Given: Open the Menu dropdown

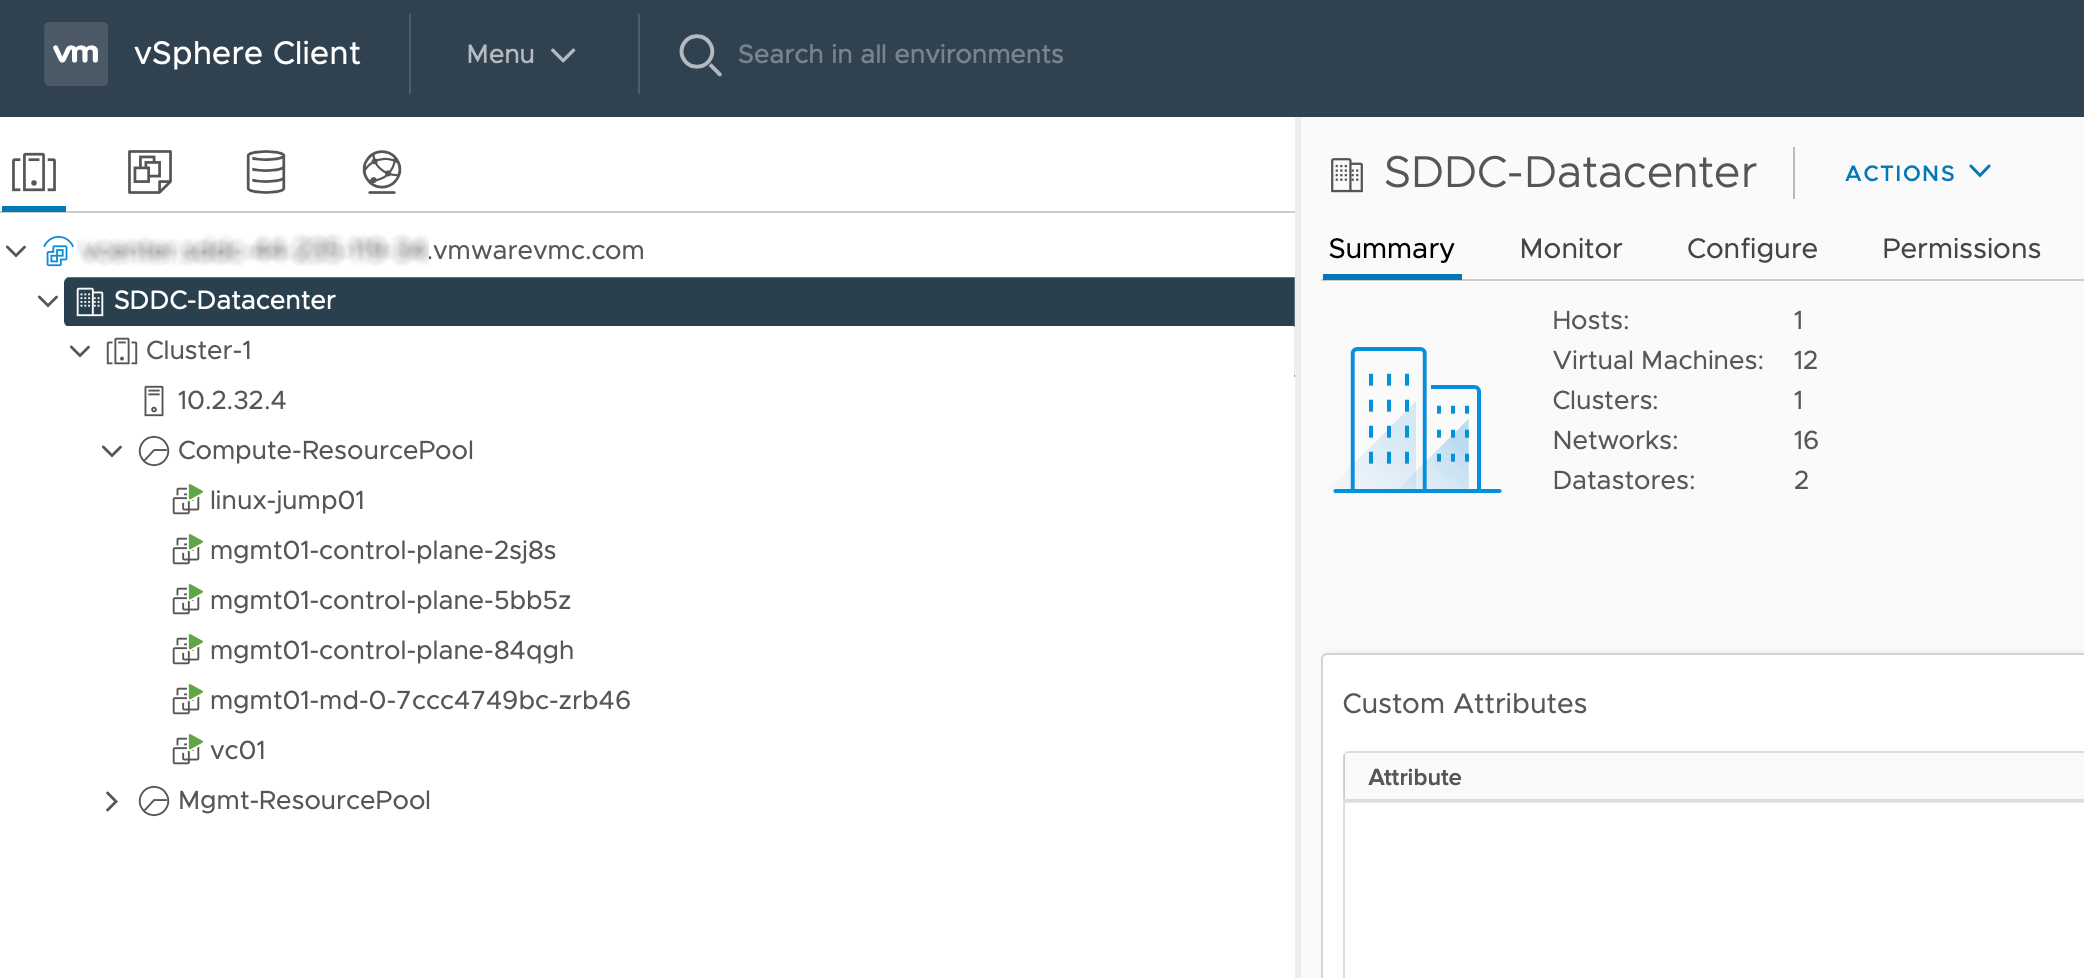Looking at the screenshot, I should pyautogui.click(x=521, y=54).
